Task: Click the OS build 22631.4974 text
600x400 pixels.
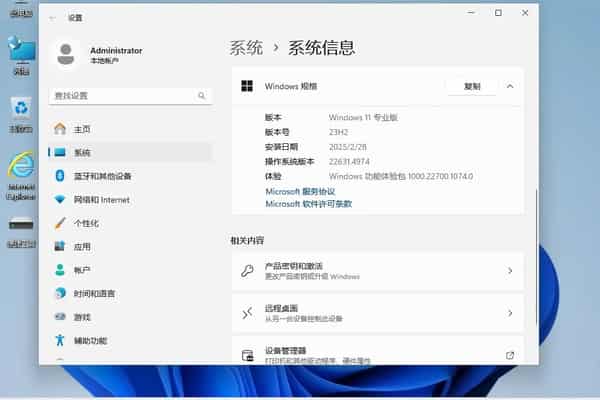Action: [349, 162]
